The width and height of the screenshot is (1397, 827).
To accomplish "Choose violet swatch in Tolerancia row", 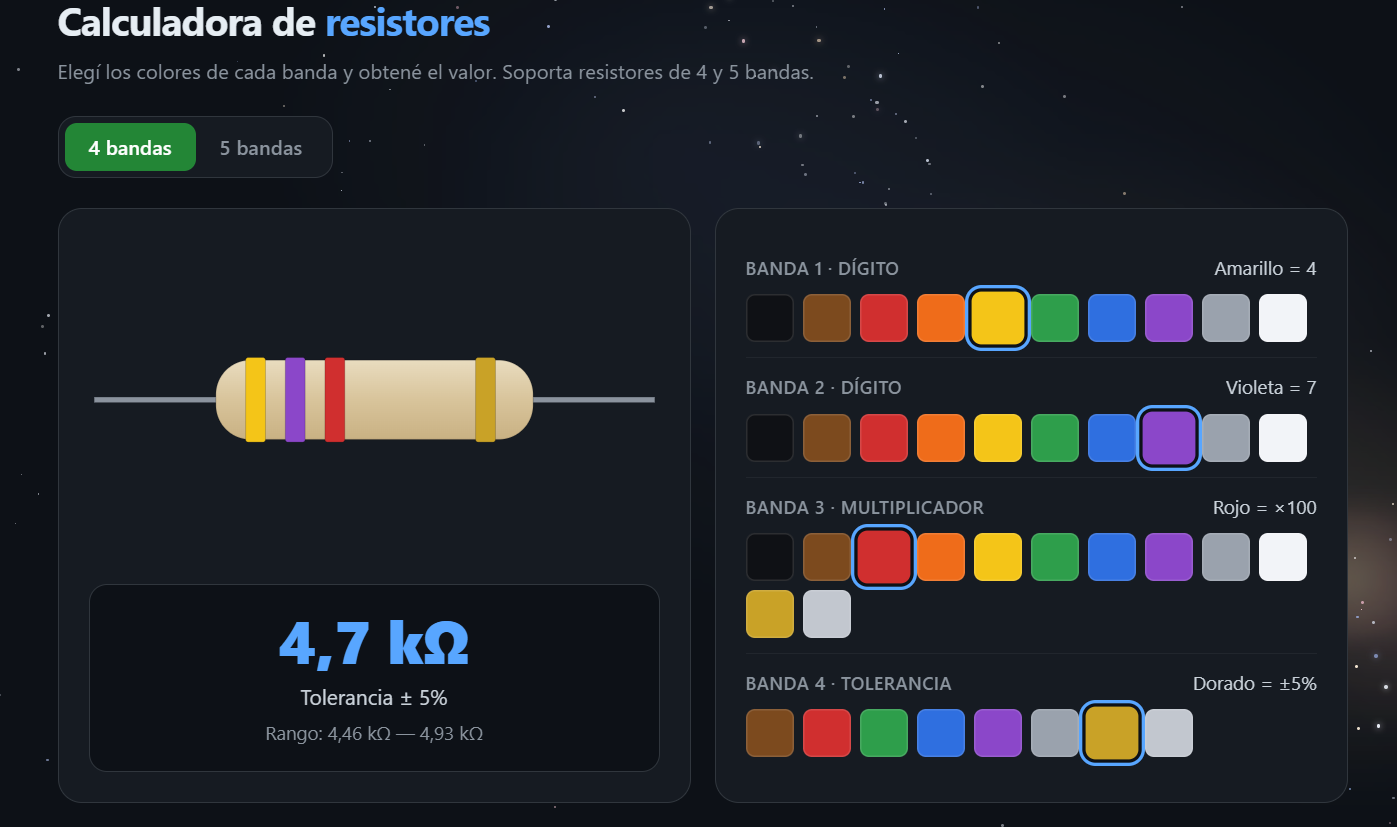I will click(x=998, y=733).
